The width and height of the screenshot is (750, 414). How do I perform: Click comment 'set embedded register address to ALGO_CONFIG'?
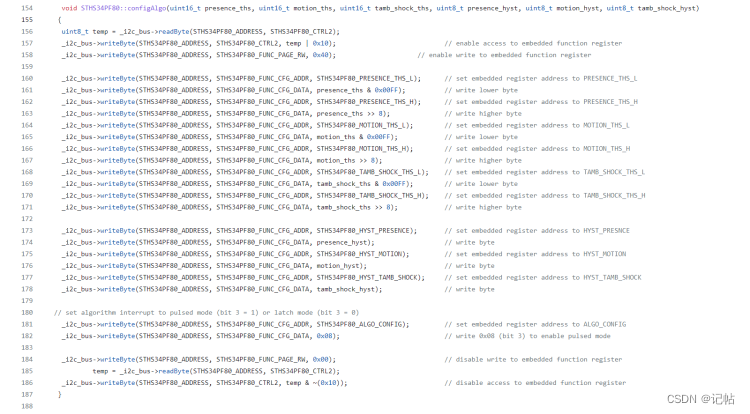tap(535, 324)
